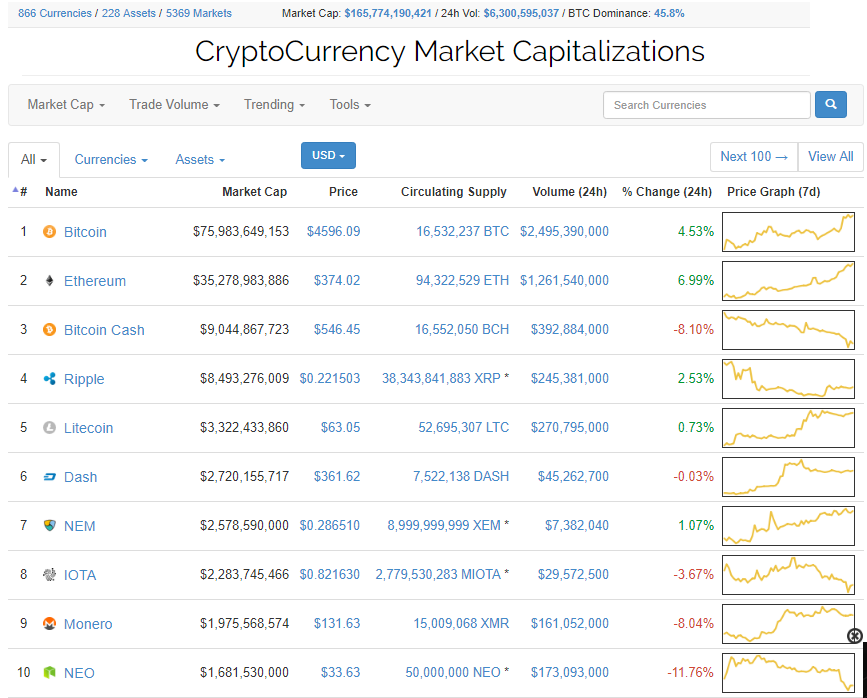Expand the Trending dropdown menu
Image resolution: width=867 pixels, height=698 pixels.
click(274, 105)
